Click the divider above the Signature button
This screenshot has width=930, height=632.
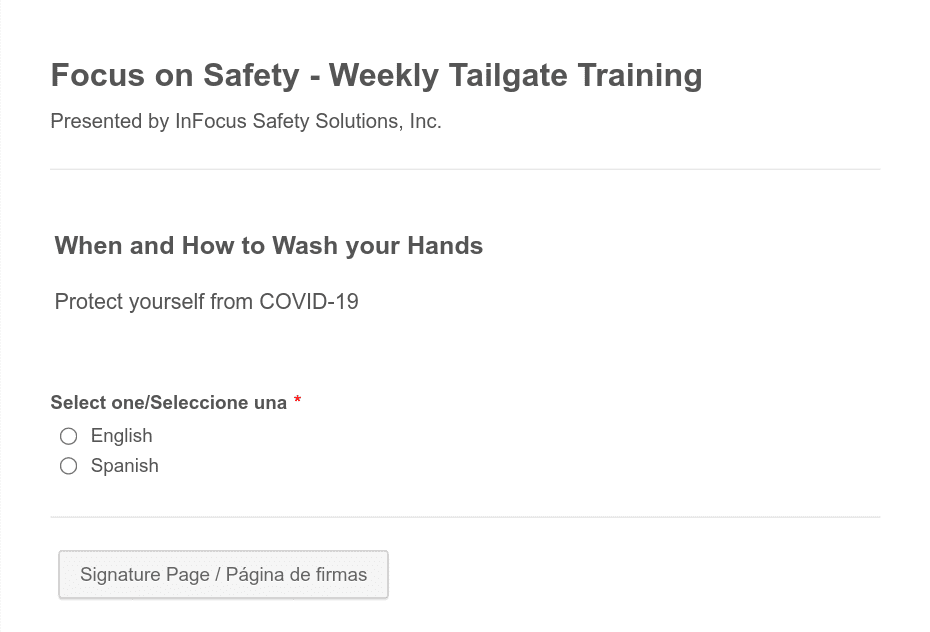(465, 517)
